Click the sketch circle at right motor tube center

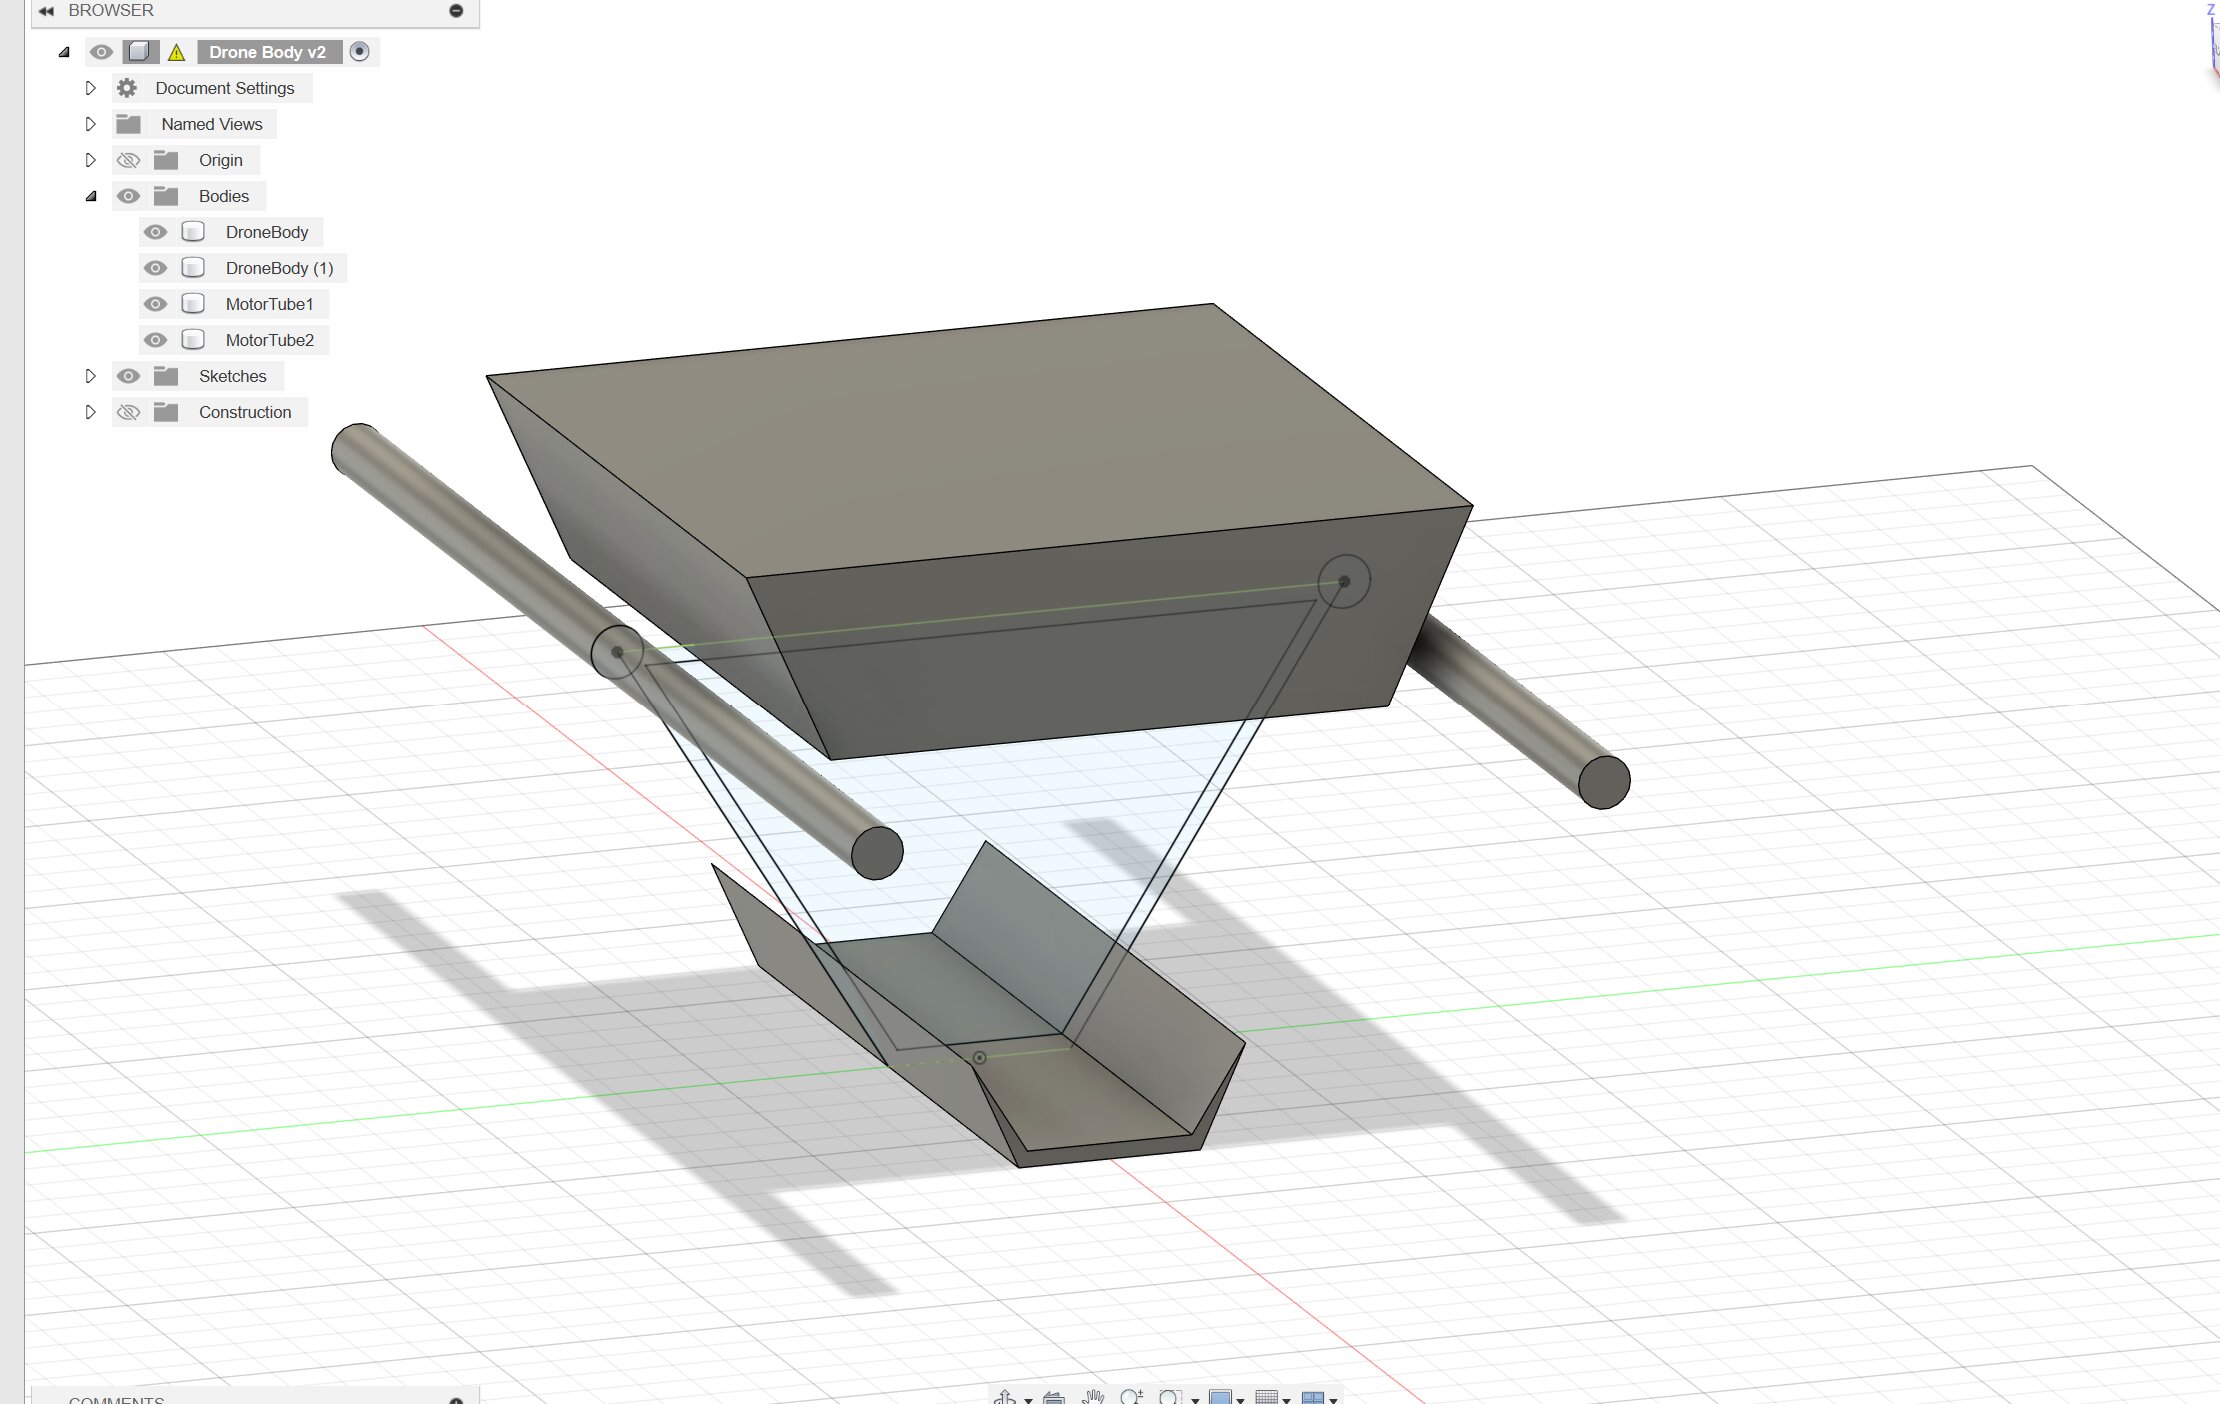(x=1344, y=581)
